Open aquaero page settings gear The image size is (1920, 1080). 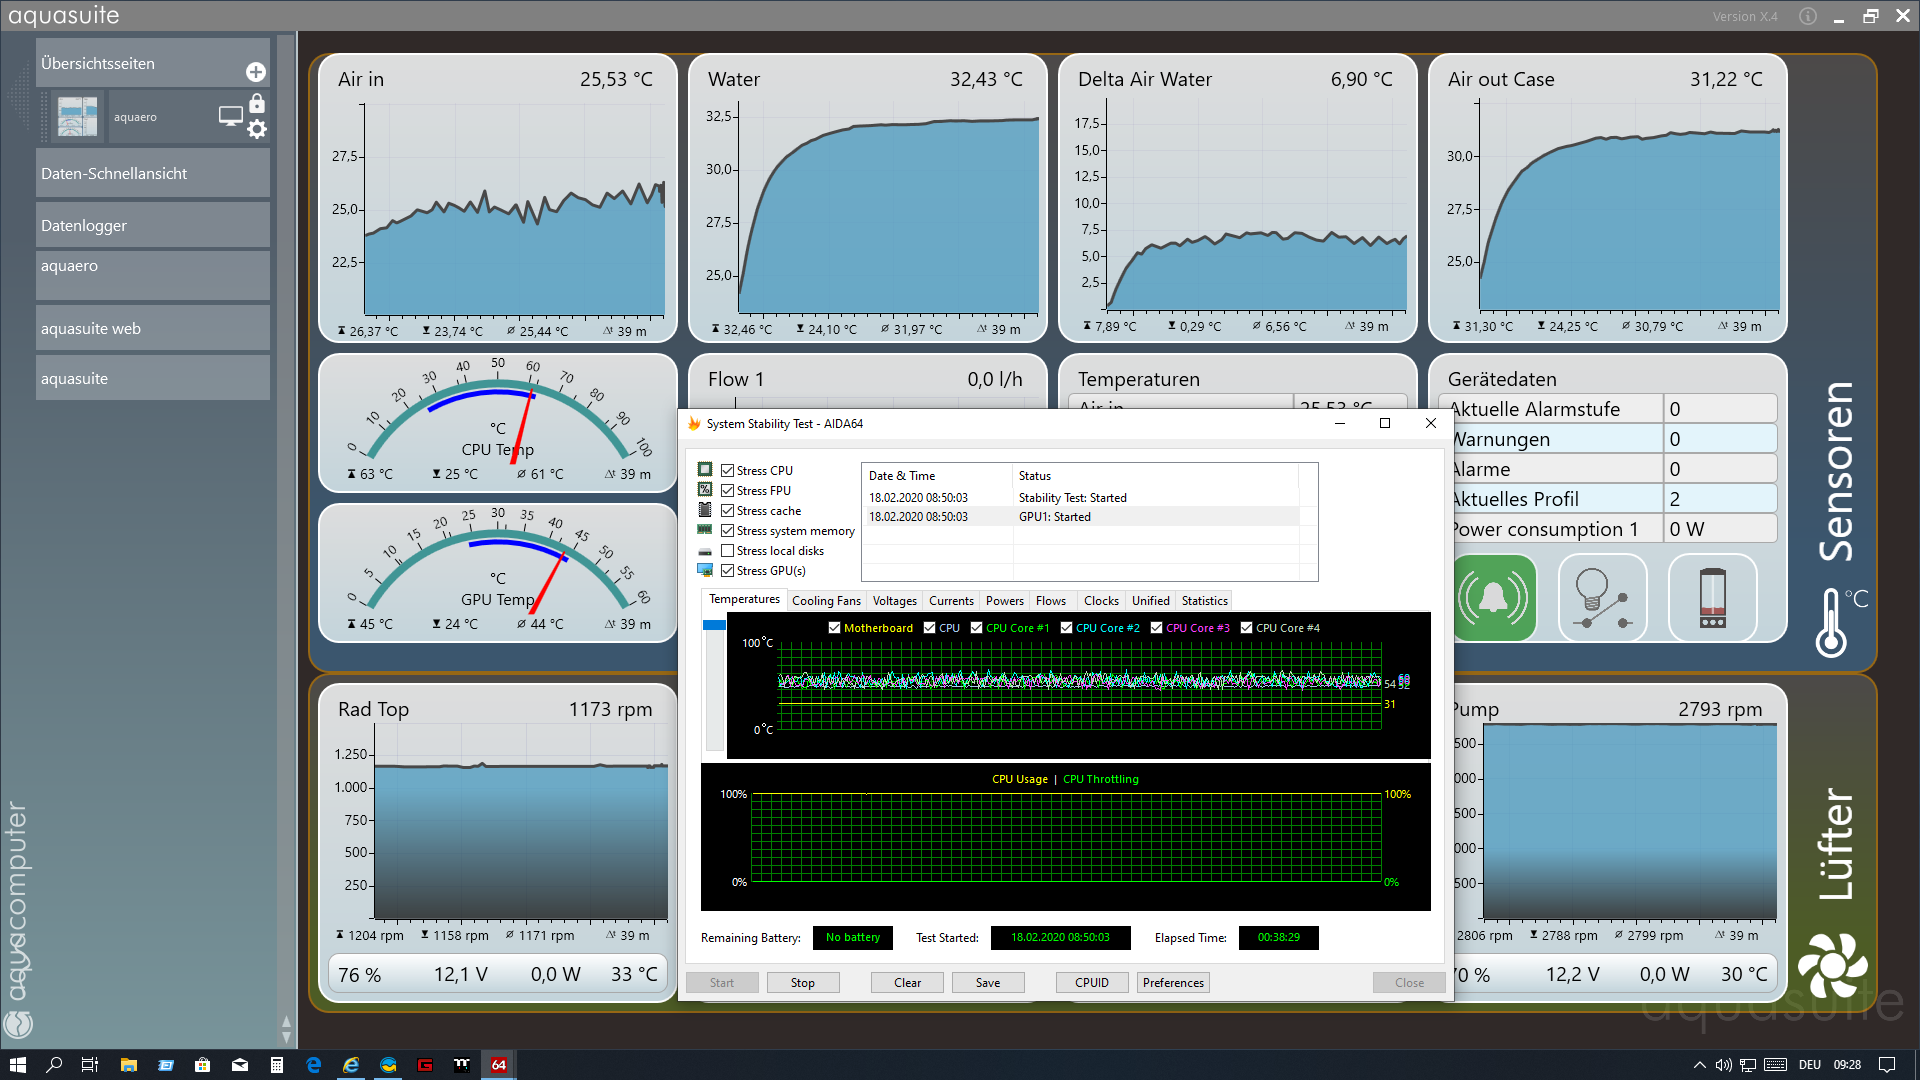[257, 129]
